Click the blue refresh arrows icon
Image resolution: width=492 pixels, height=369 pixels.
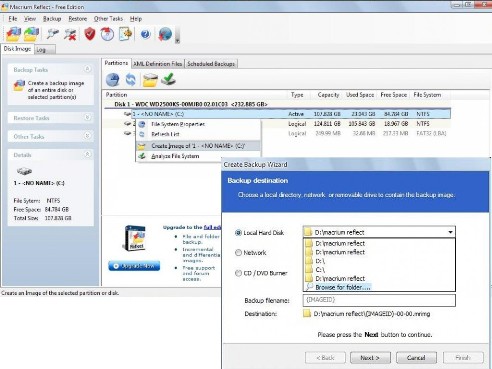pos(130,80)
